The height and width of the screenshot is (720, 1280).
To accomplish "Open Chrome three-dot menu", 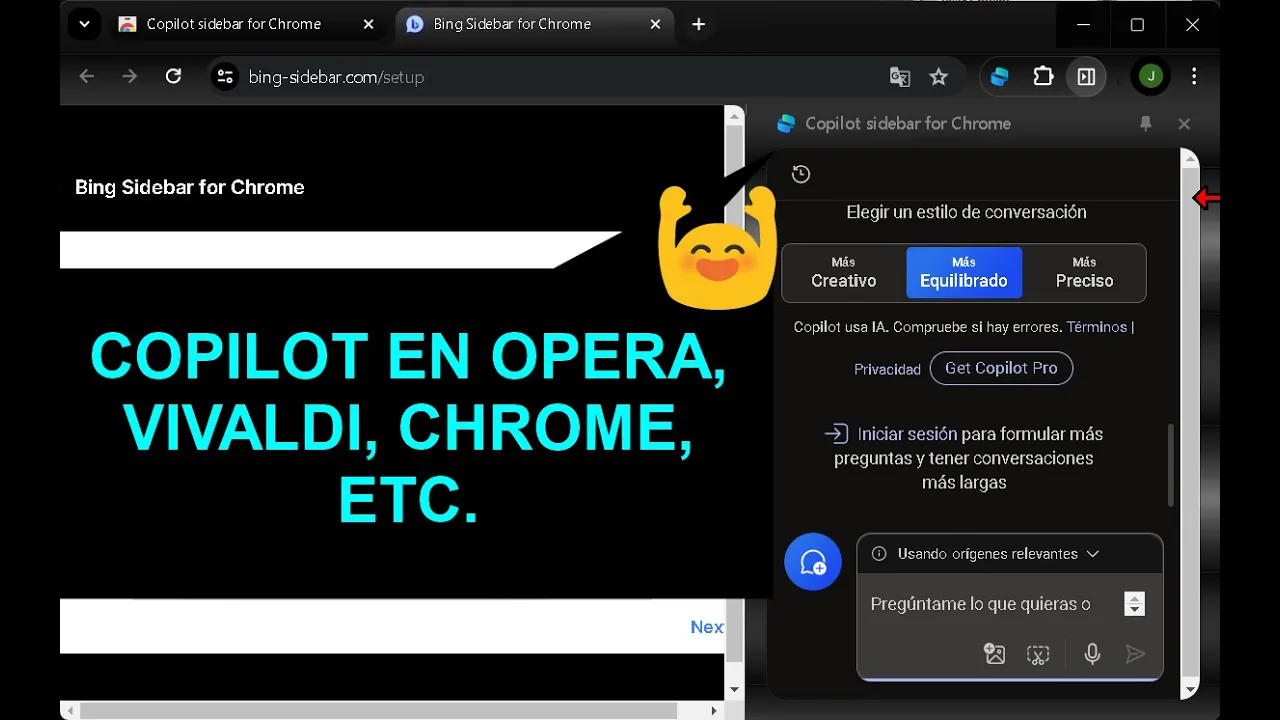I will pos(1194,77).
